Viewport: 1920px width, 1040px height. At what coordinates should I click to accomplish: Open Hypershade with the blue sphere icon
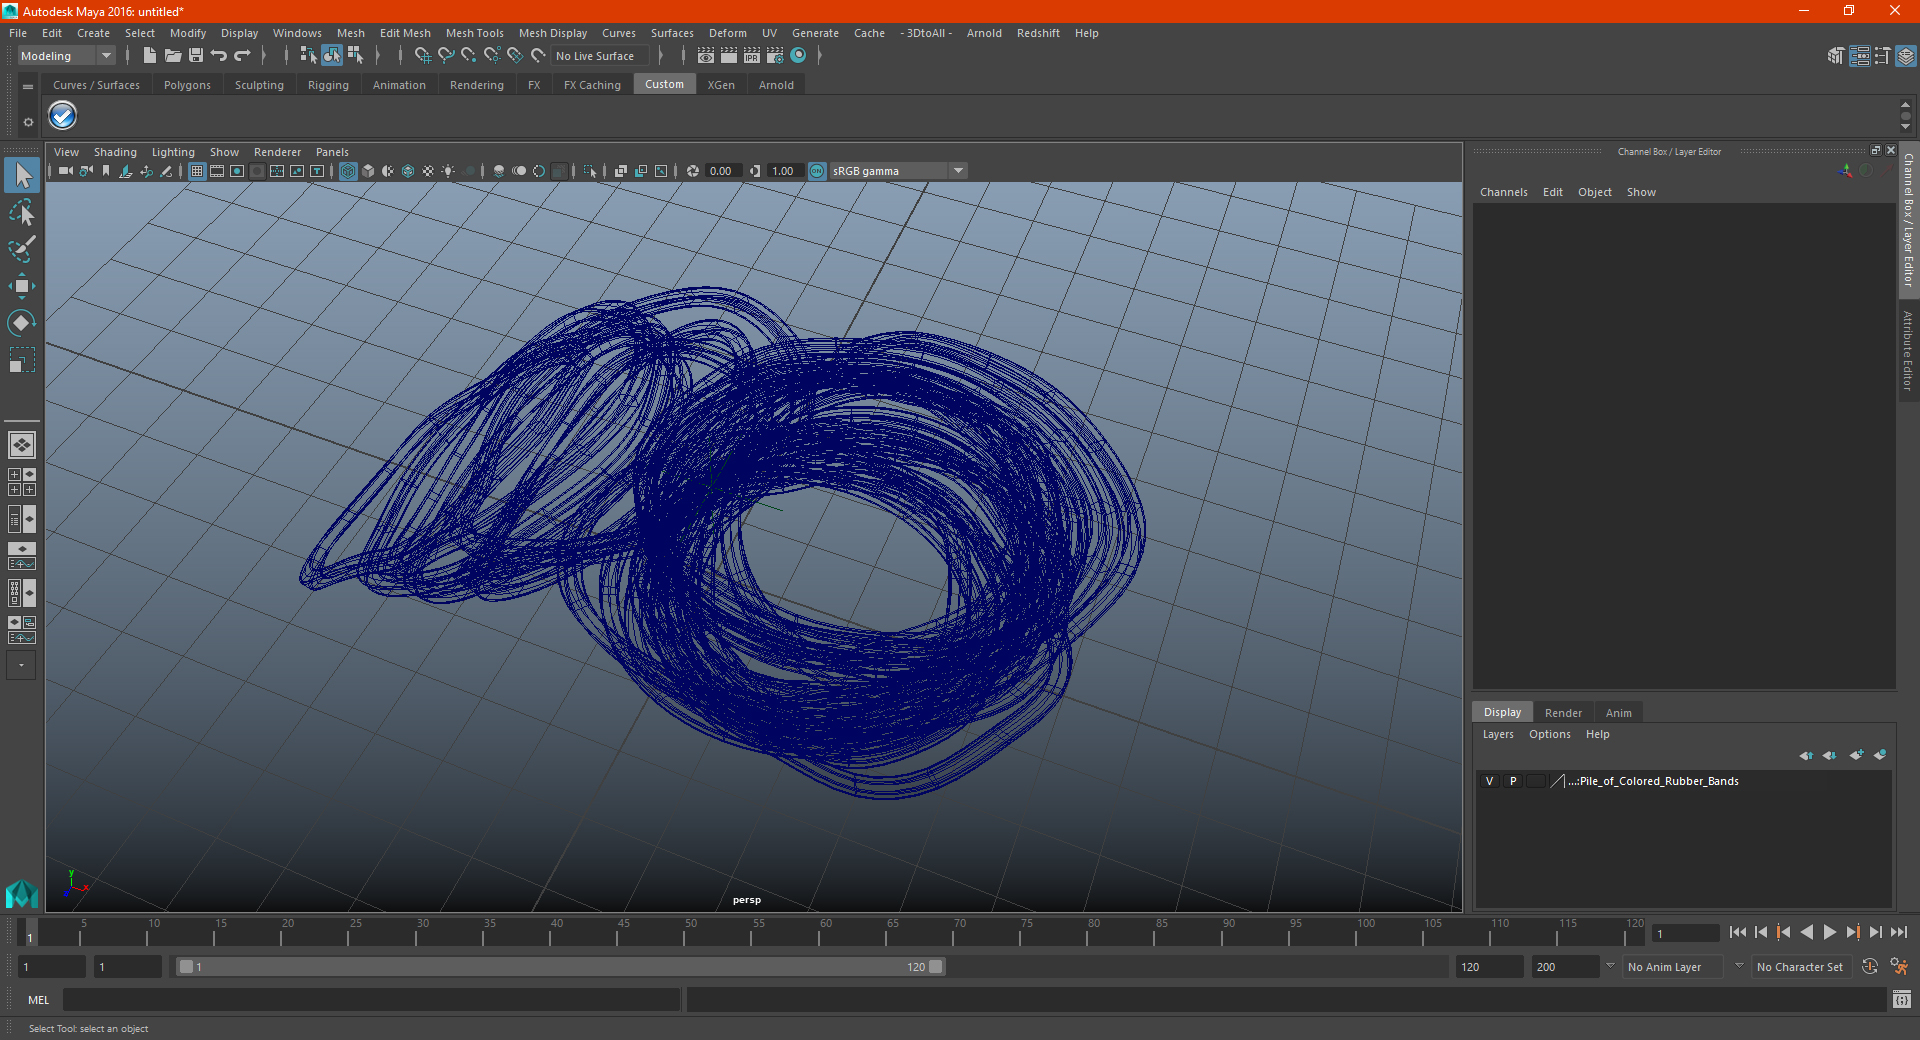pyautogui.click(x=798, y=56)
